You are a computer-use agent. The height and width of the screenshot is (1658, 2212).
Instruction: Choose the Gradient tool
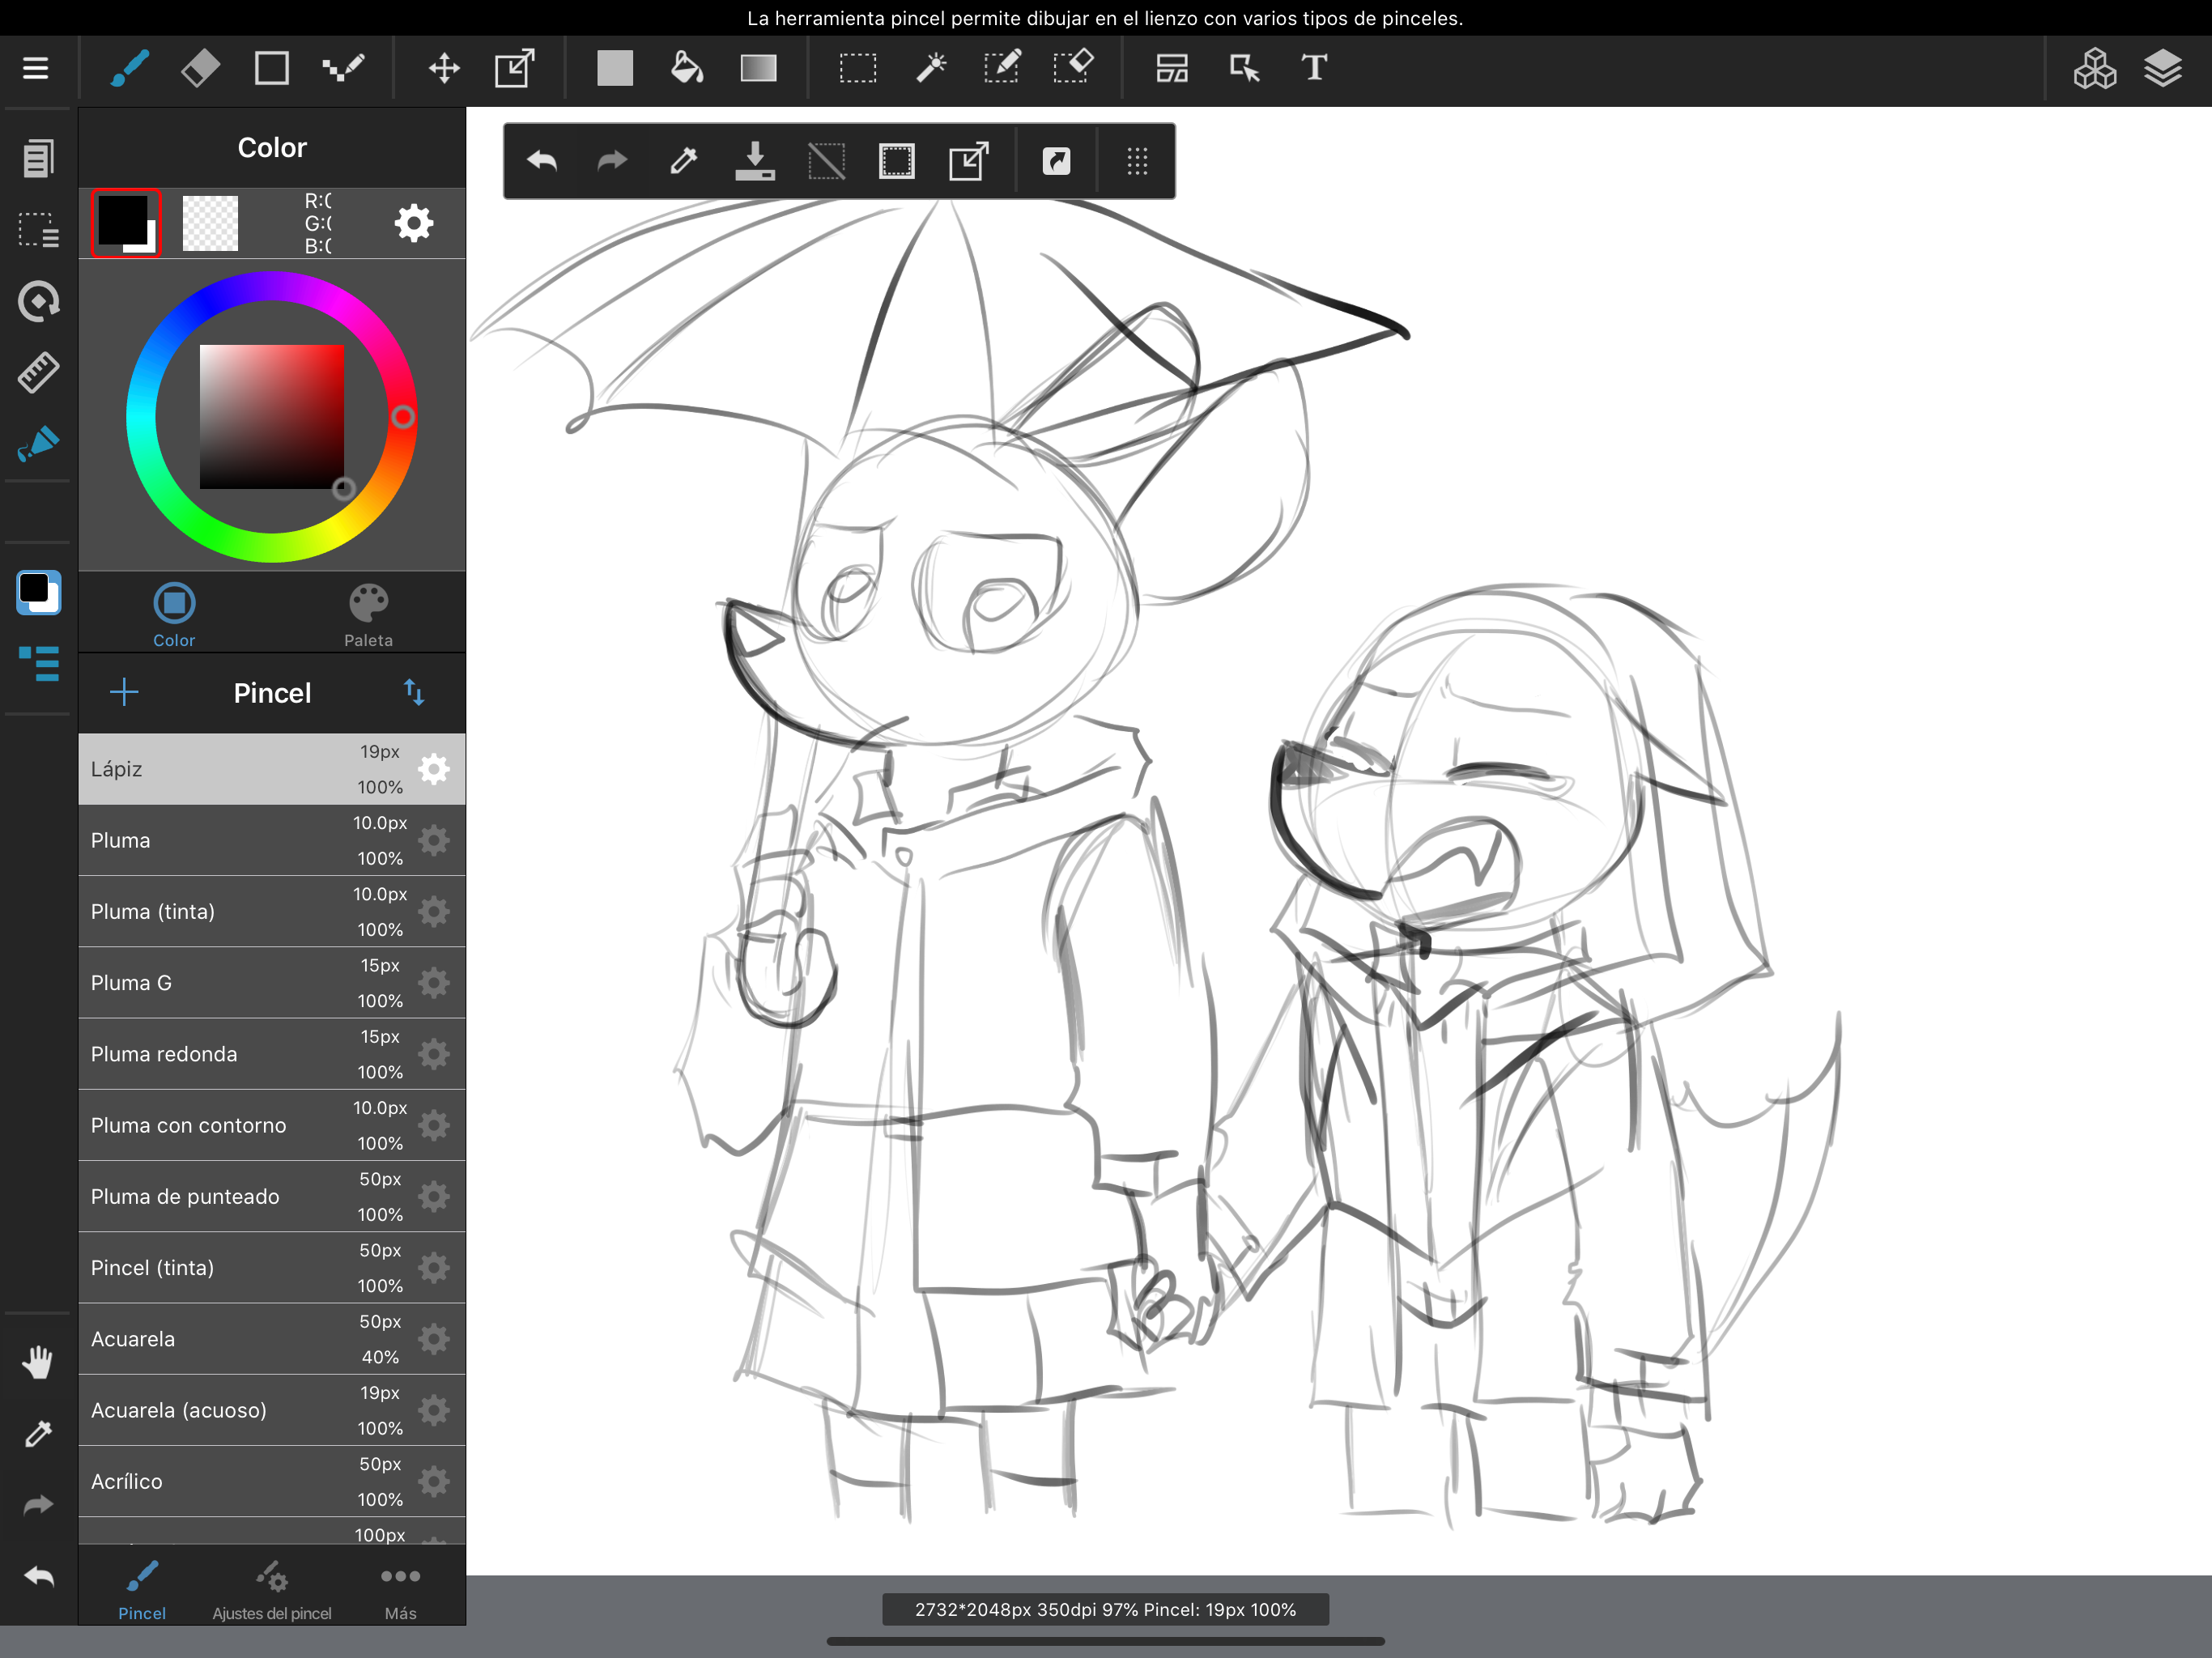(x=758, y=68)
